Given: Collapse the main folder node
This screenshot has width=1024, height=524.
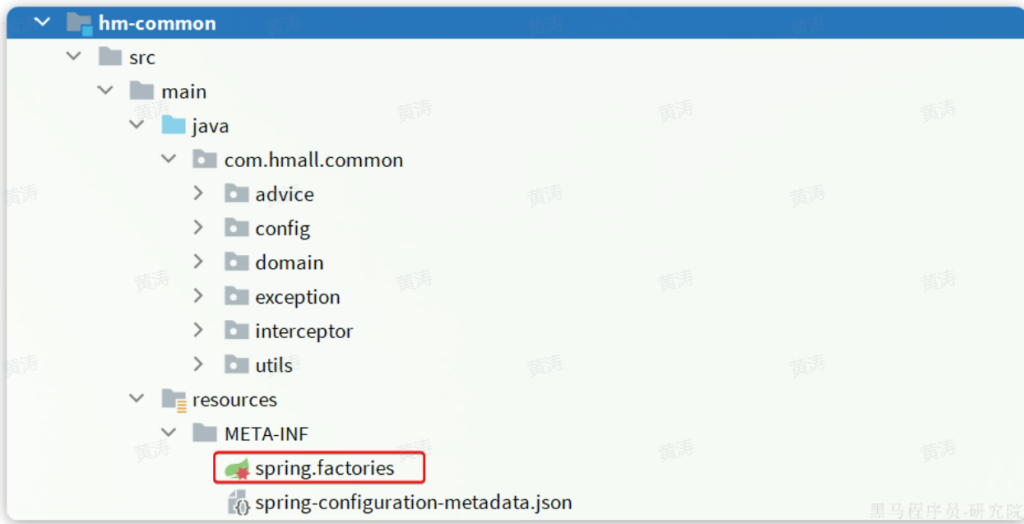Looking at the screenshot, I should 105,91.
